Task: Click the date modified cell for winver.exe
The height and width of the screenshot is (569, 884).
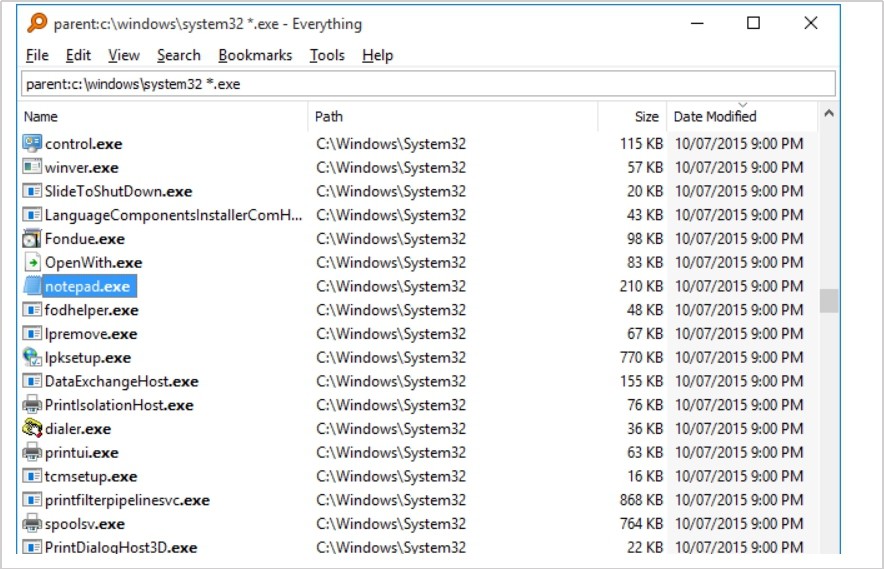Action: [x=739, y=167]
